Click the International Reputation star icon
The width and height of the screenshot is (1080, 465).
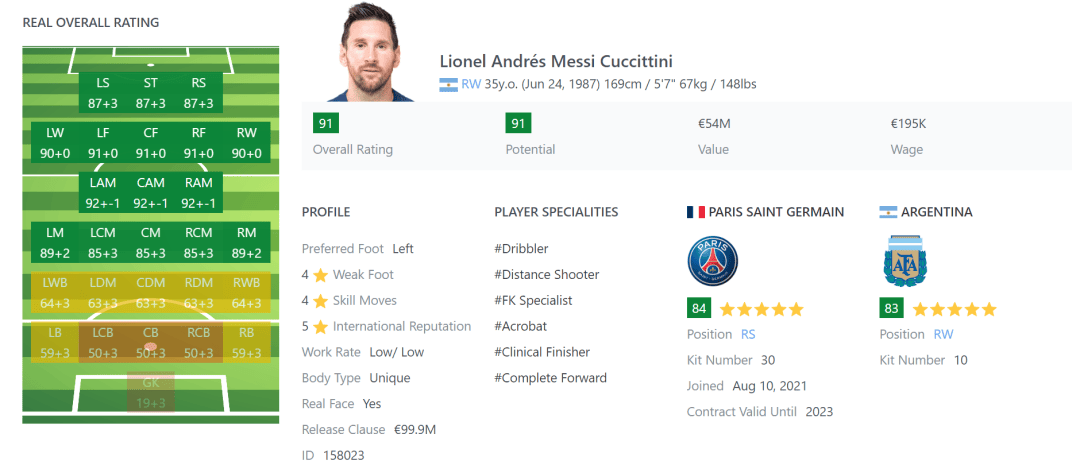click(320, 327)
